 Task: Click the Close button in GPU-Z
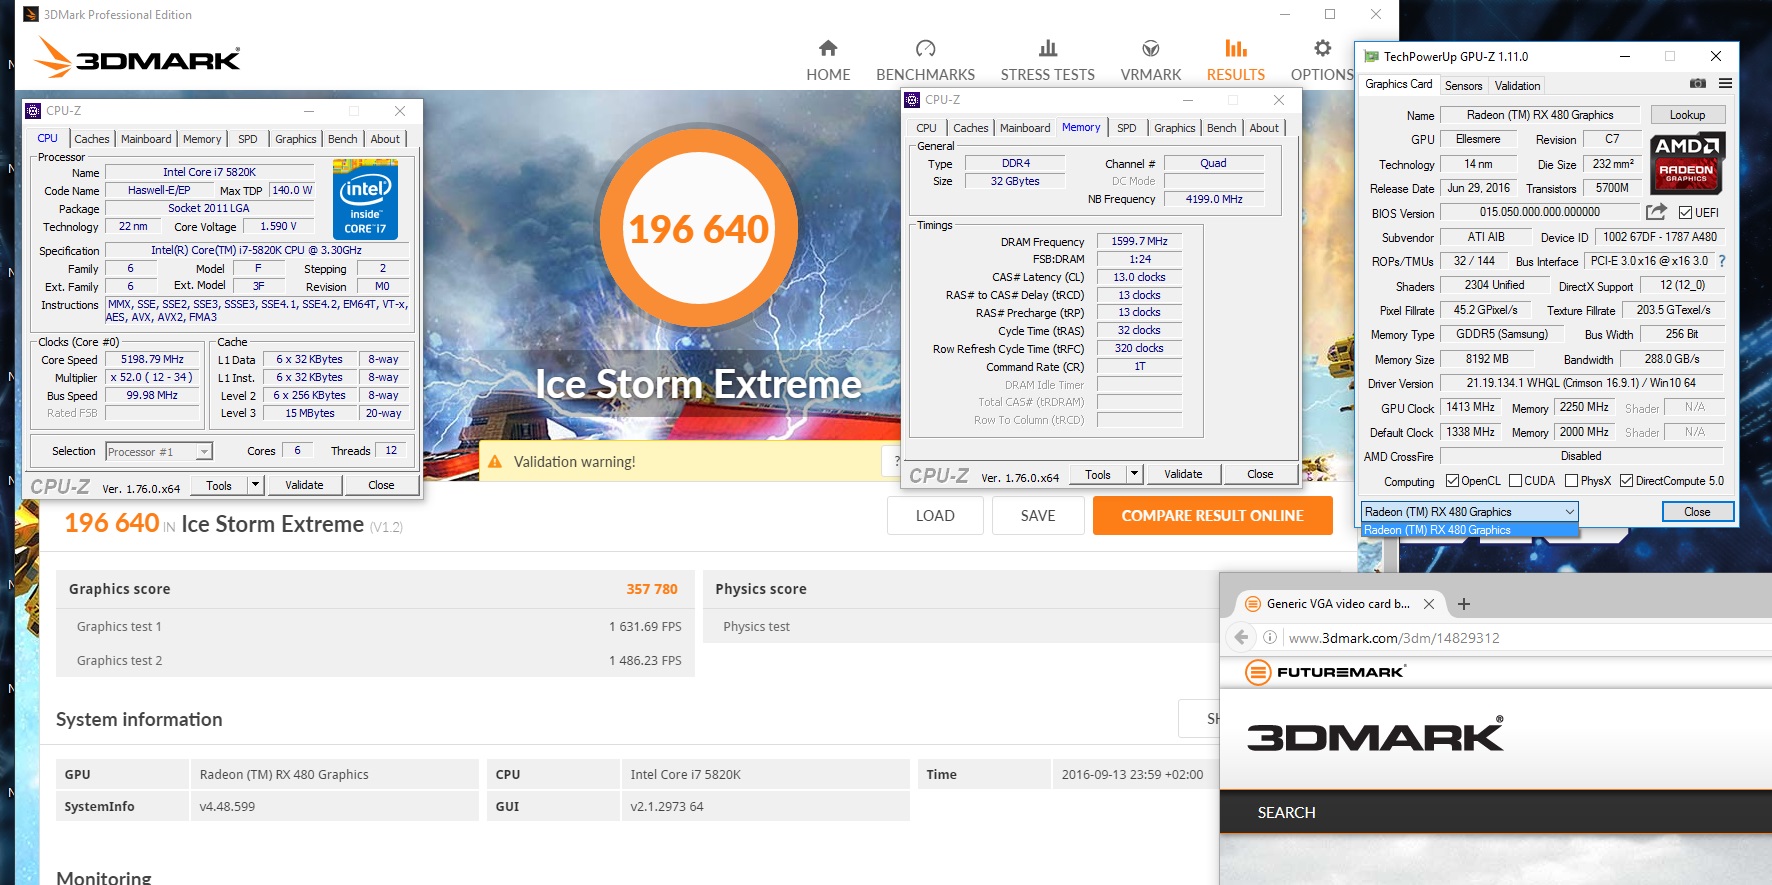coord(1697,511)
